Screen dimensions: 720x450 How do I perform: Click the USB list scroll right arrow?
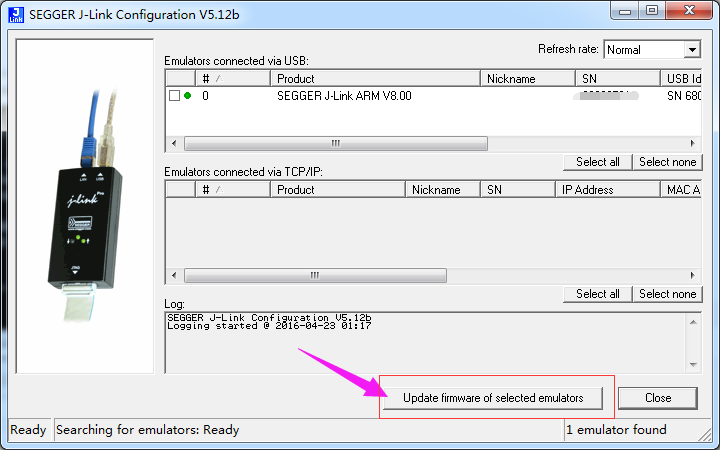tap(692, 143)
